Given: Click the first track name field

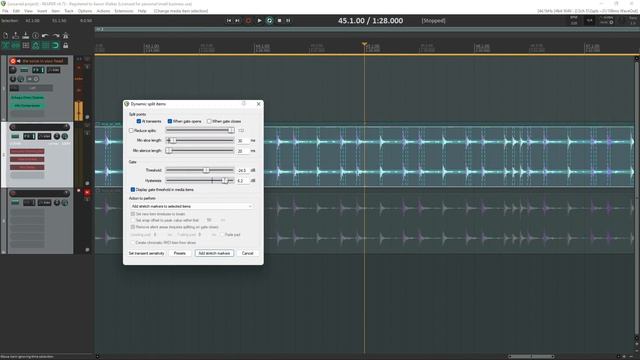Looking at the screenshot, I should point(43,61).
